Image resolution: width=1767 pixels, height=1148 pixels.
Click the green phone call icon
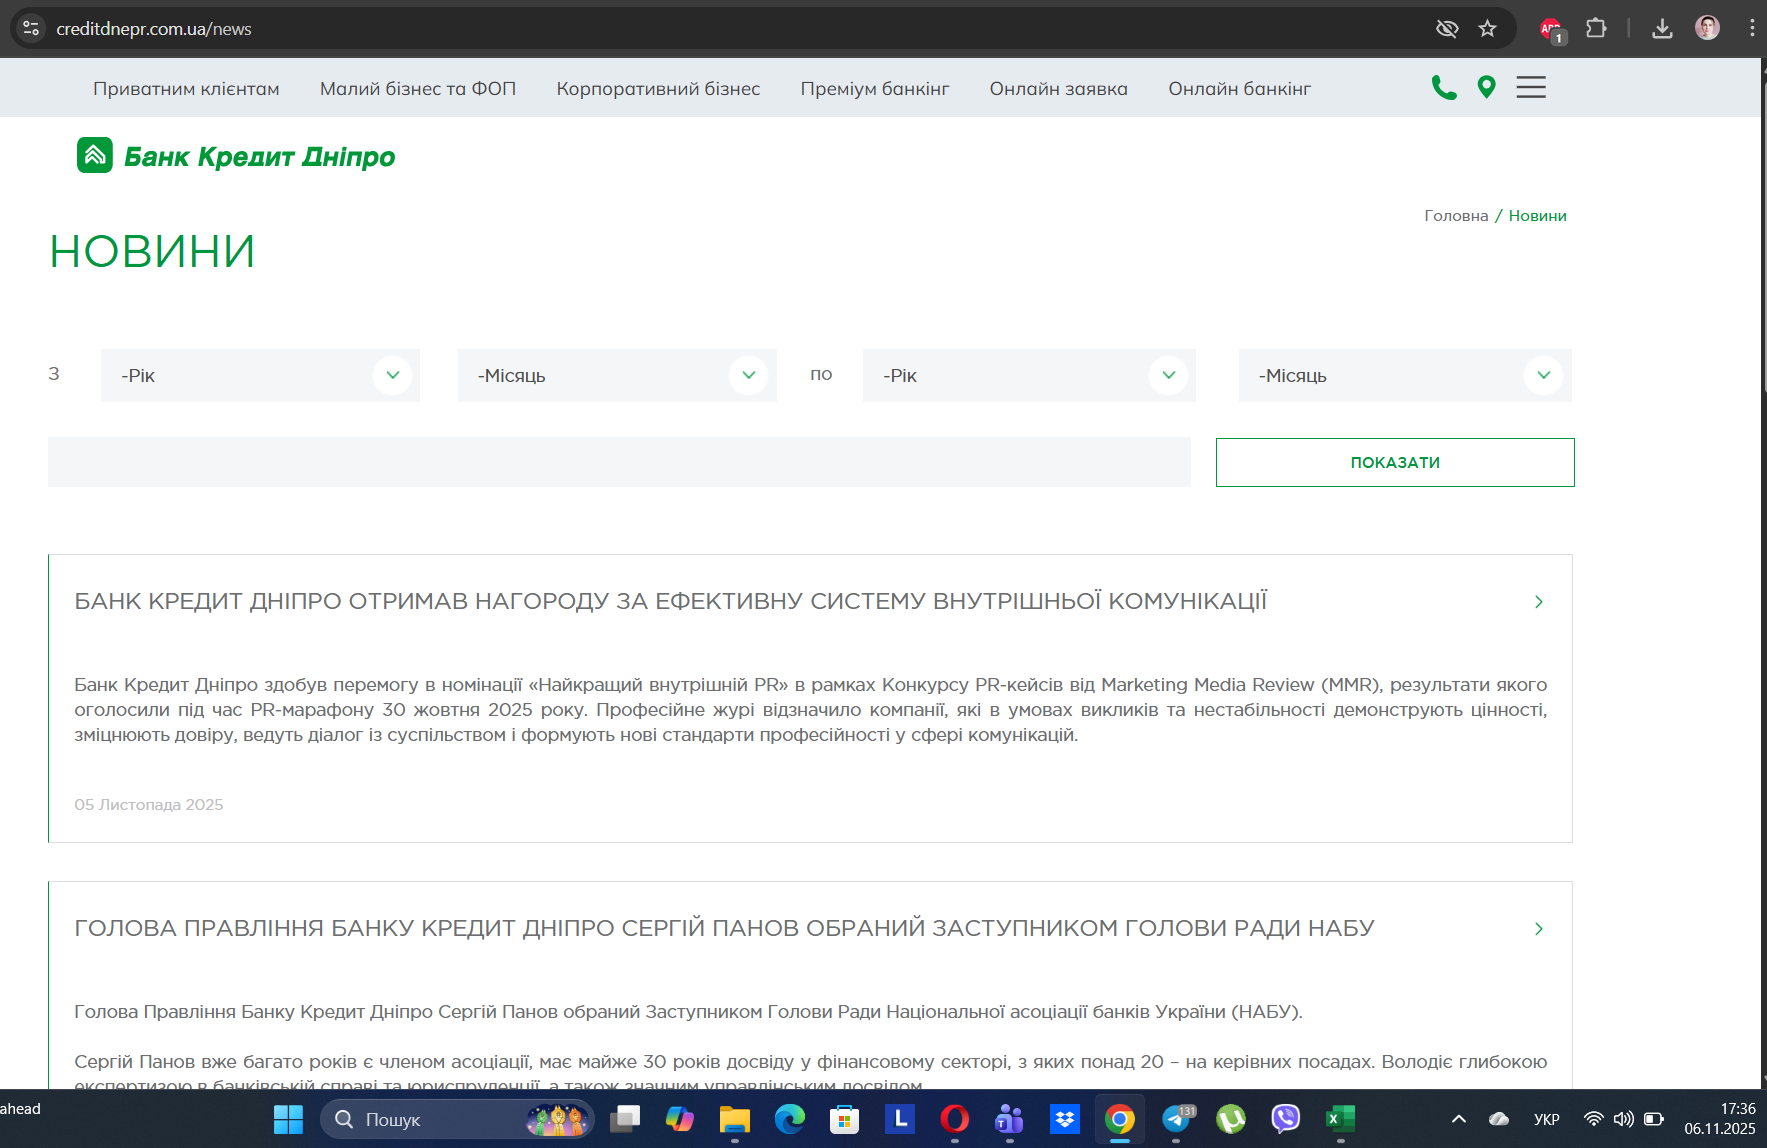tap(1444, 88)
